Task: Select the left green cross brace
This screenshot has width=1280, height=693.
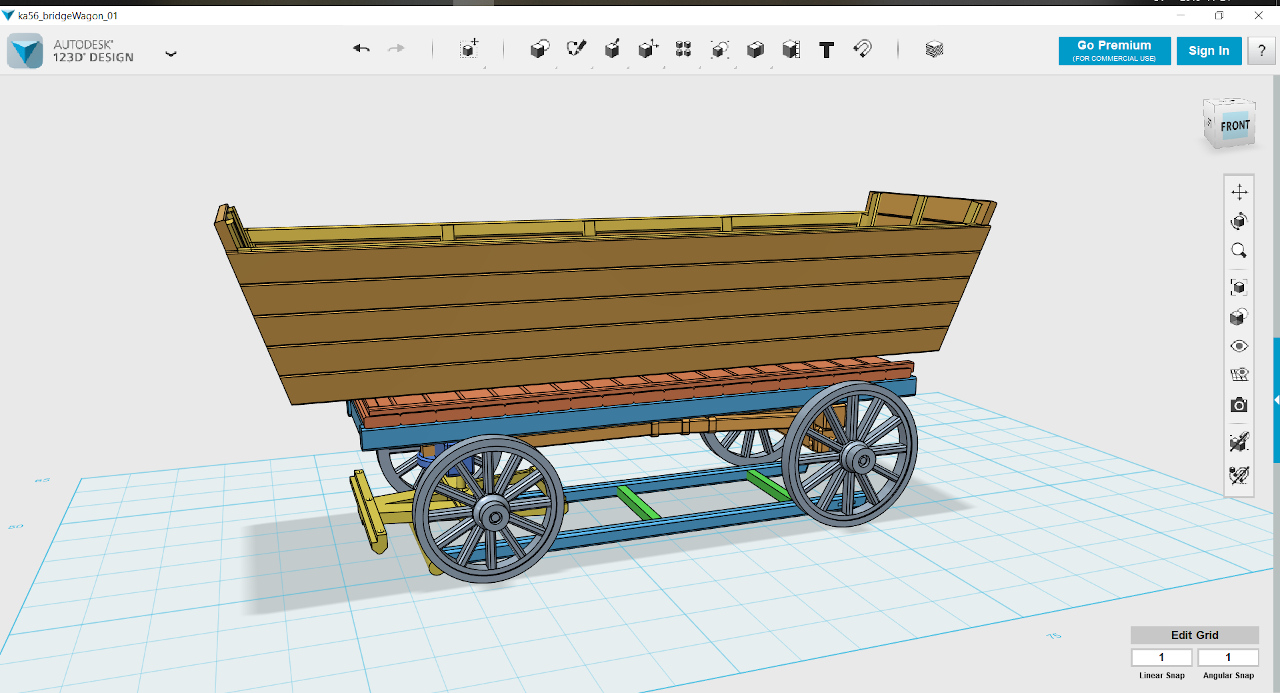Action: (x=637, y=501)
